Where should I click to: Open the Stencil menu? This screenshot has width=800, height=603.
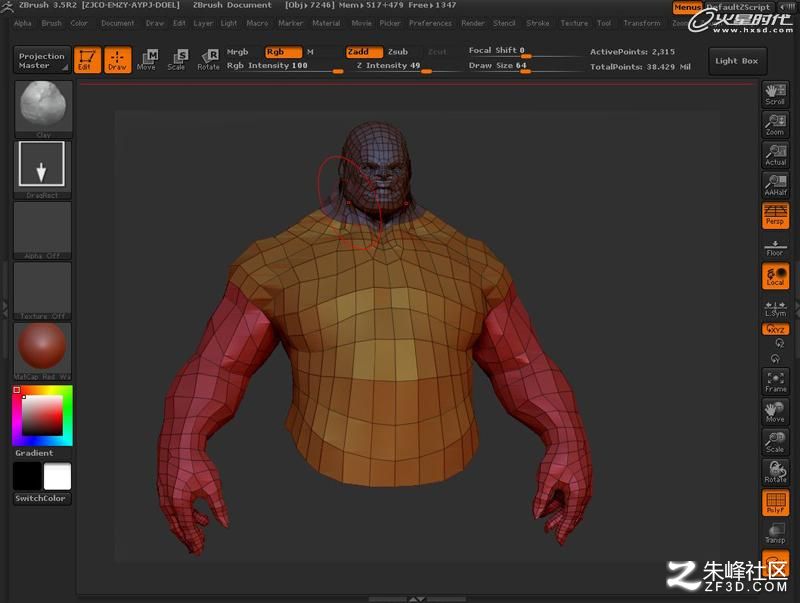(x=504, y=23)
